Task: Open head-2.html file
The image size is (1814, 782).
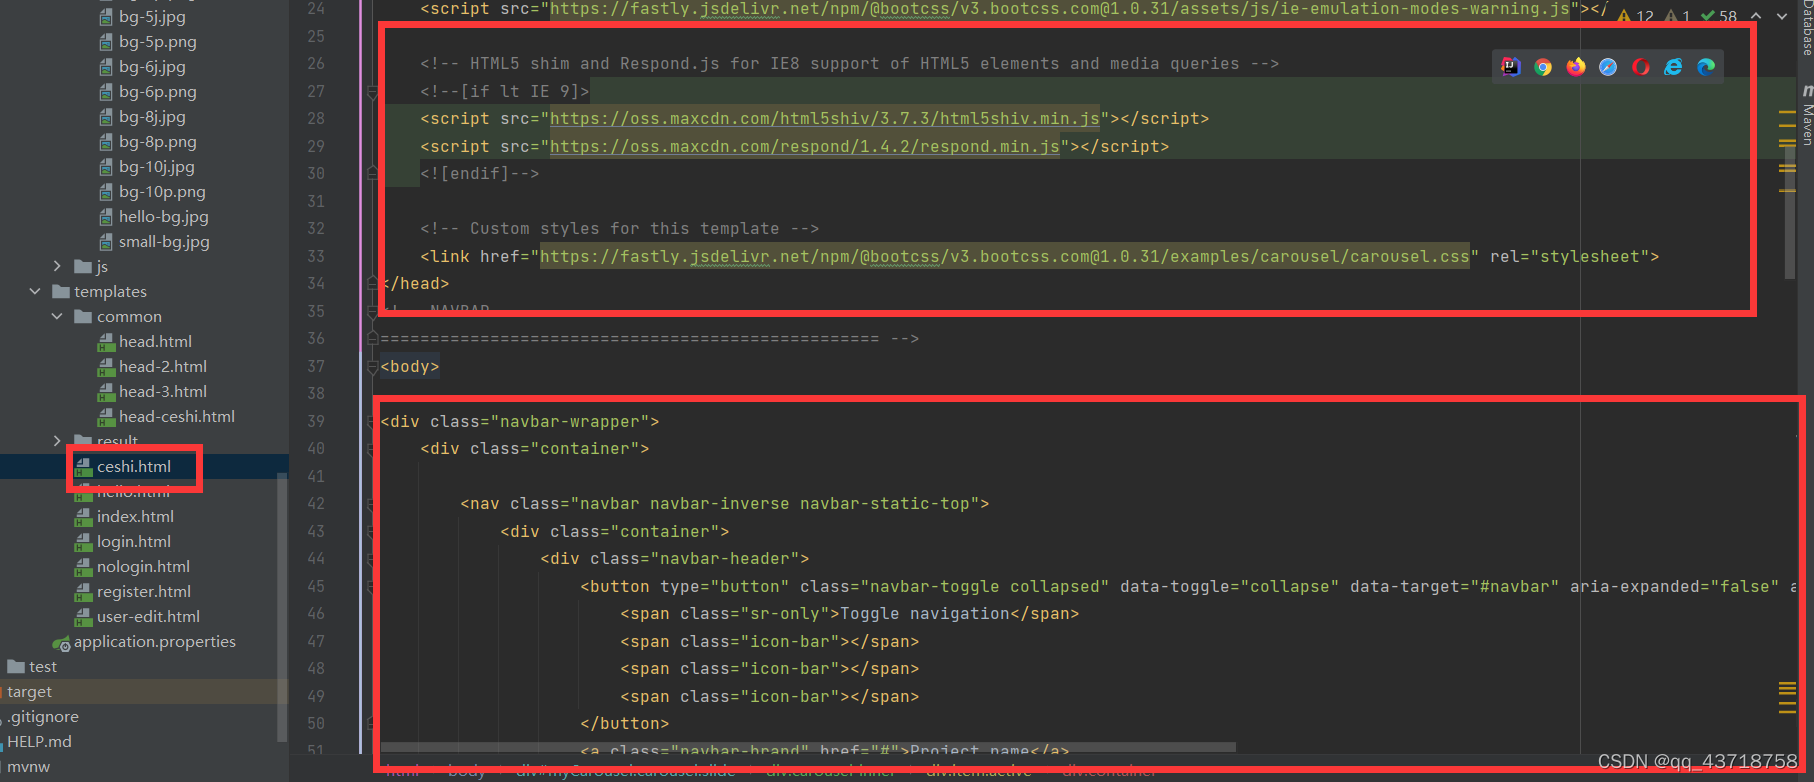Action: click(163, 367)
